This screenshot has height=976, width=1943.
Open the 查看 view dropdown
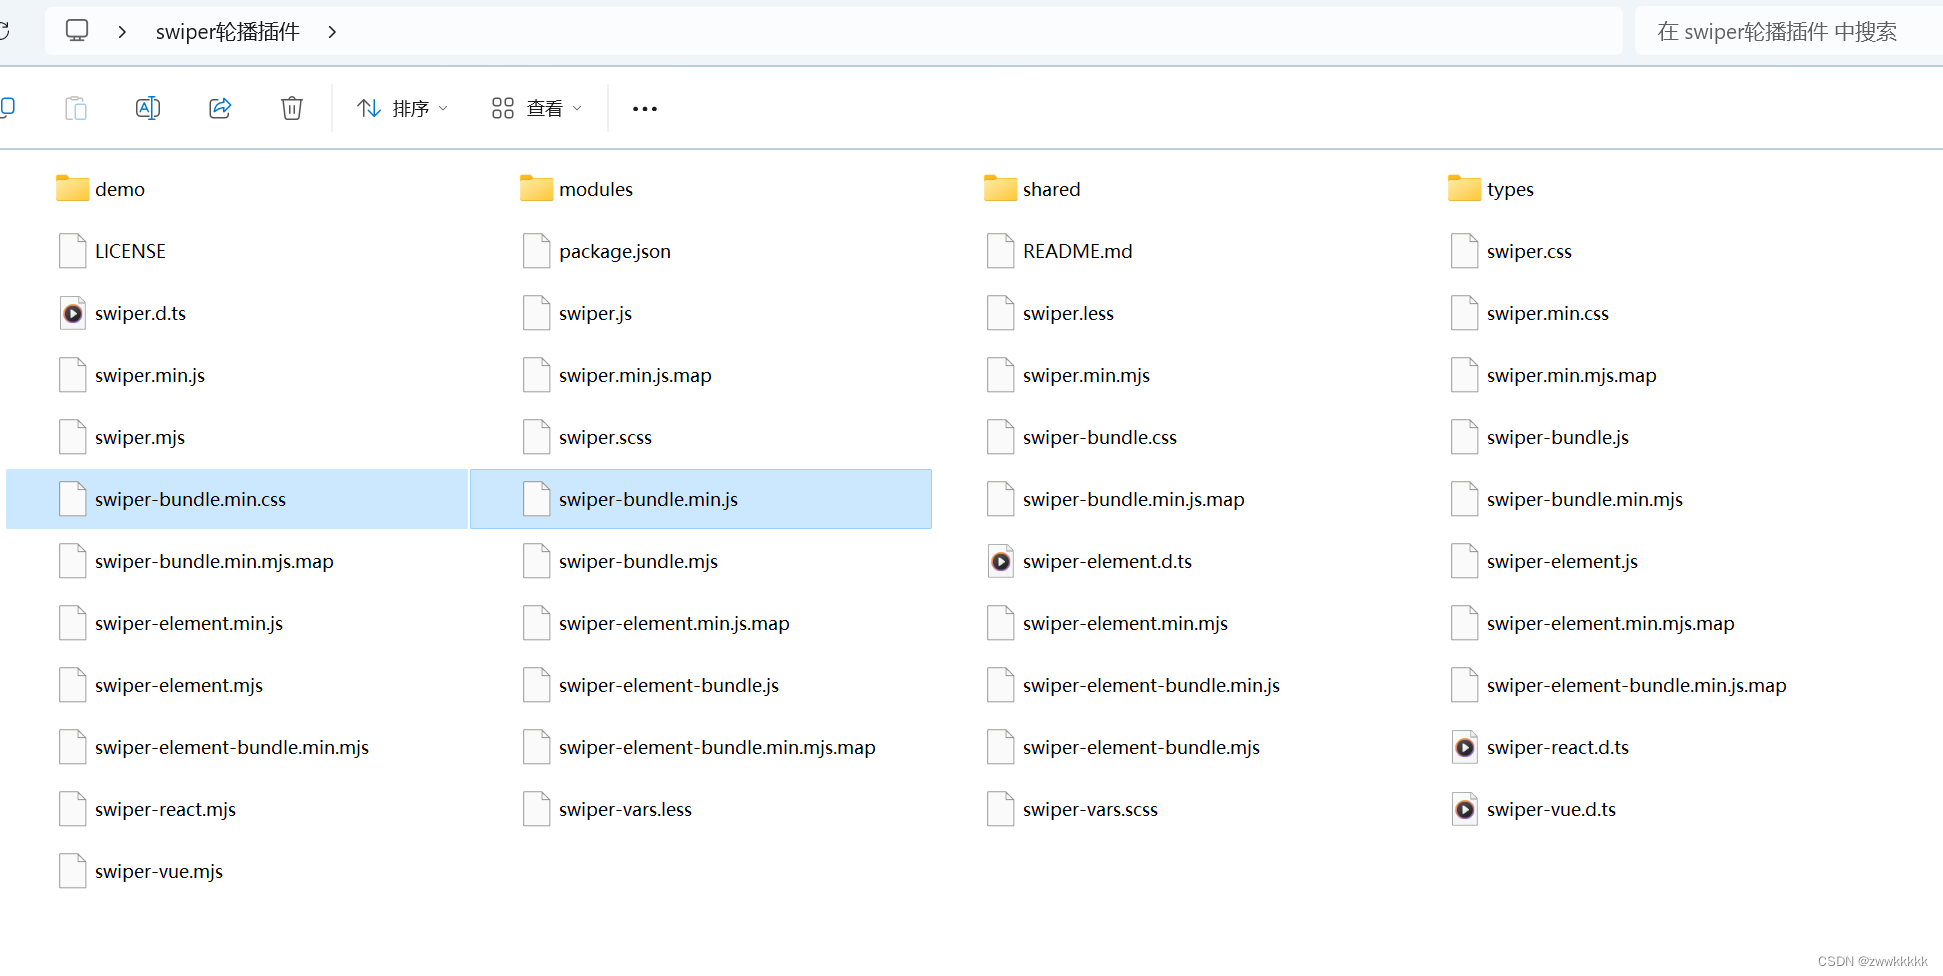point(536,108)
